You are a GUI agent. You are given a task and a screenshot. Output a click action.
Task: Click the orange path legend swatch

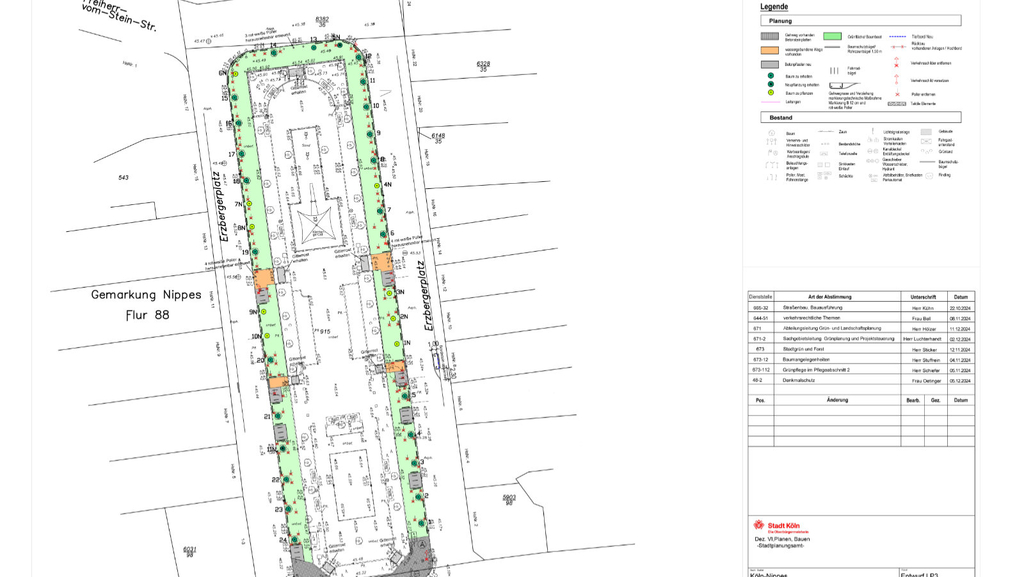coord(769,49)
